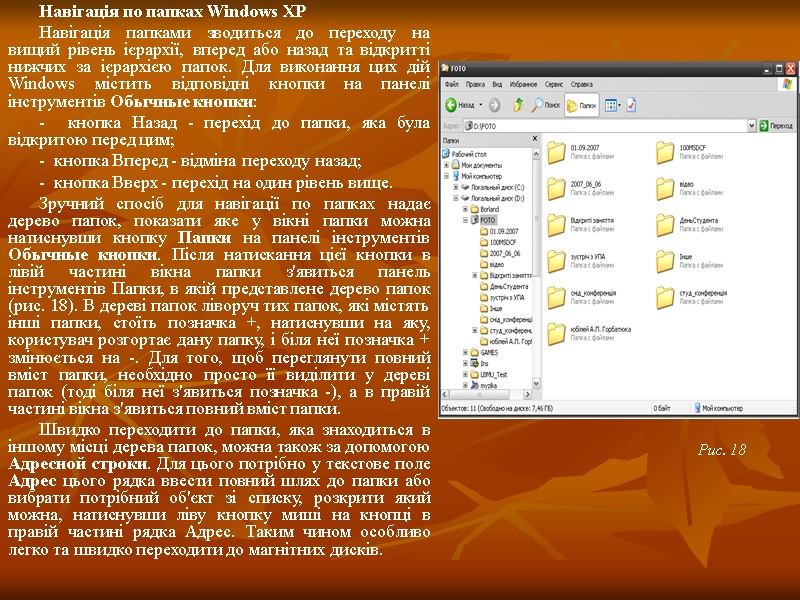Open the address bar dropdown
The width and height of the screenshot is (800, 600).
click(753, 124)
